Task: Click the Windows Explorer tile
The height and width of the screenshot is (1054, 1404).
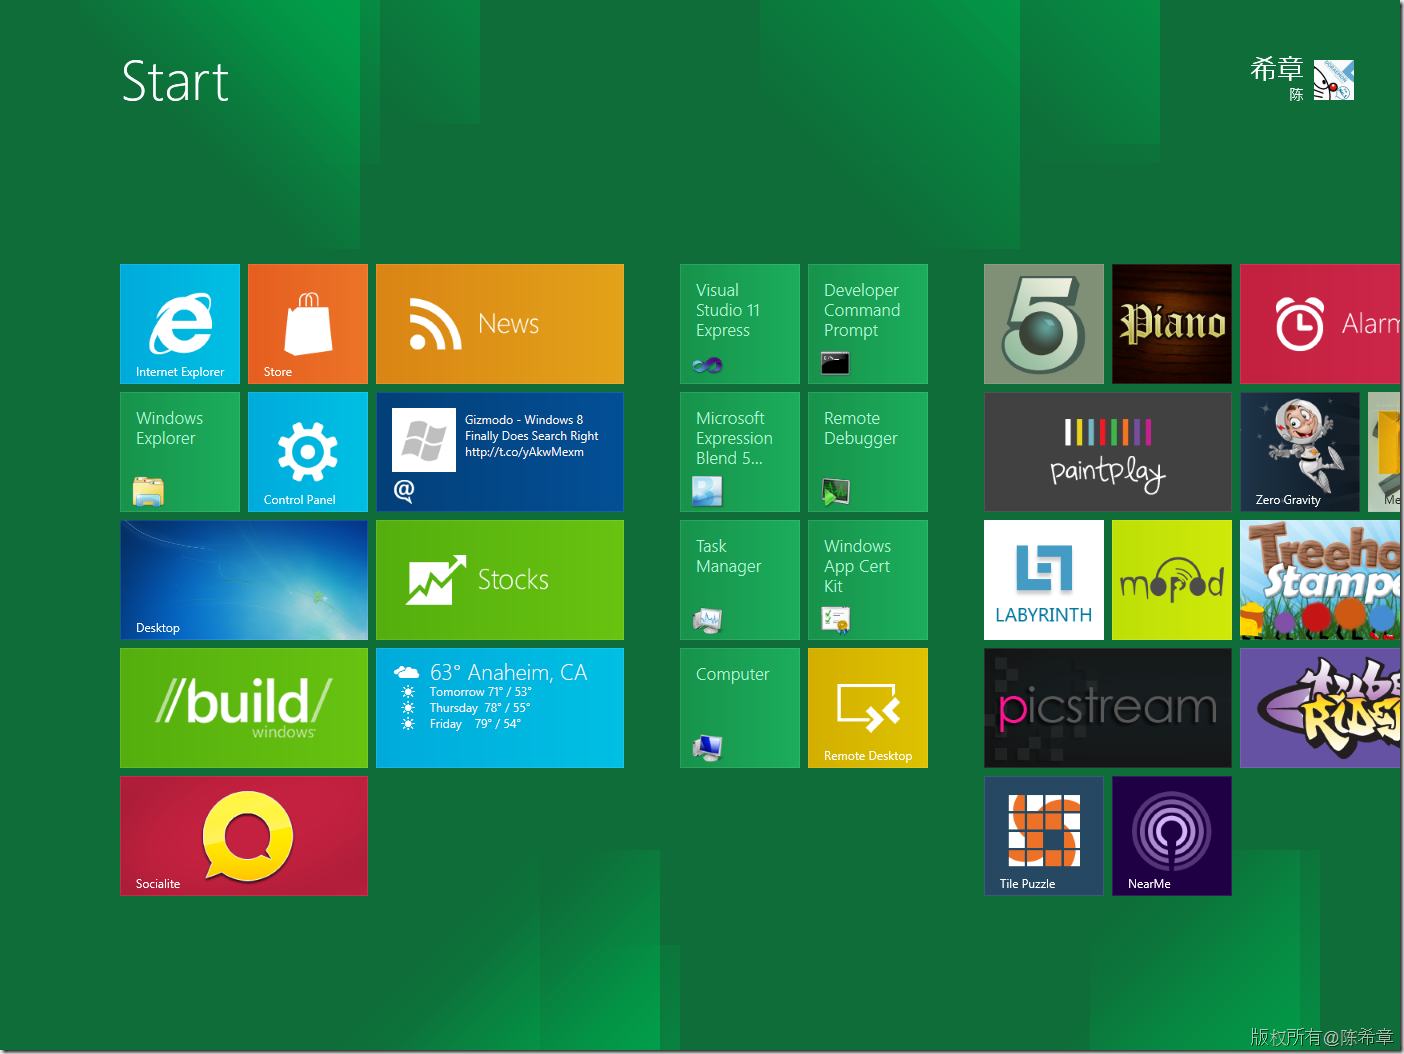Action: pos(180,452)
